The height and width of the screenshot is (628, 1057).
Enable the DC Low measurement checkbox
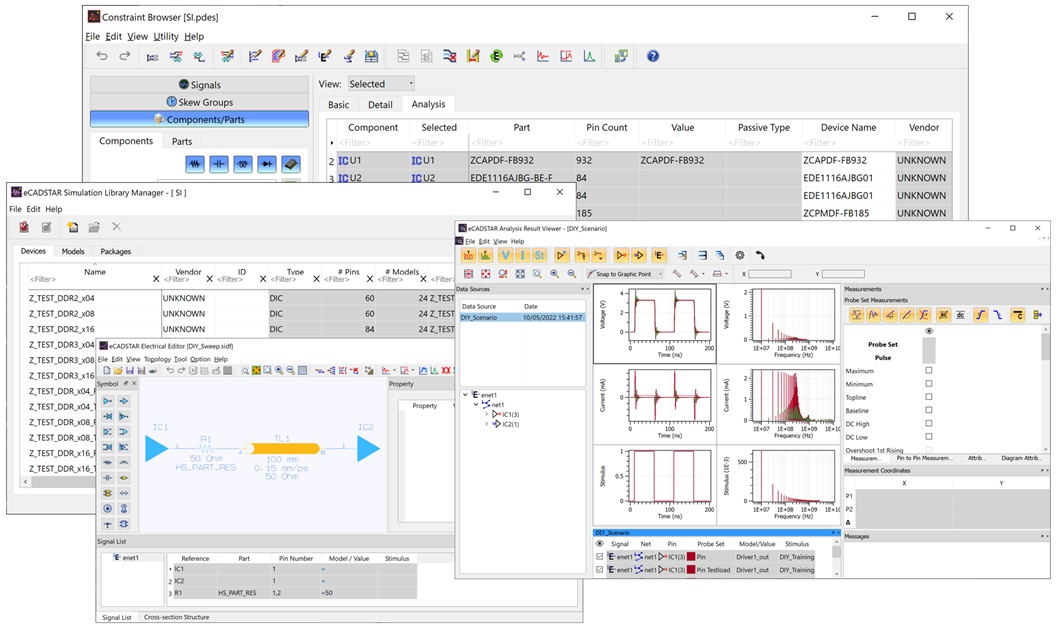929,437
